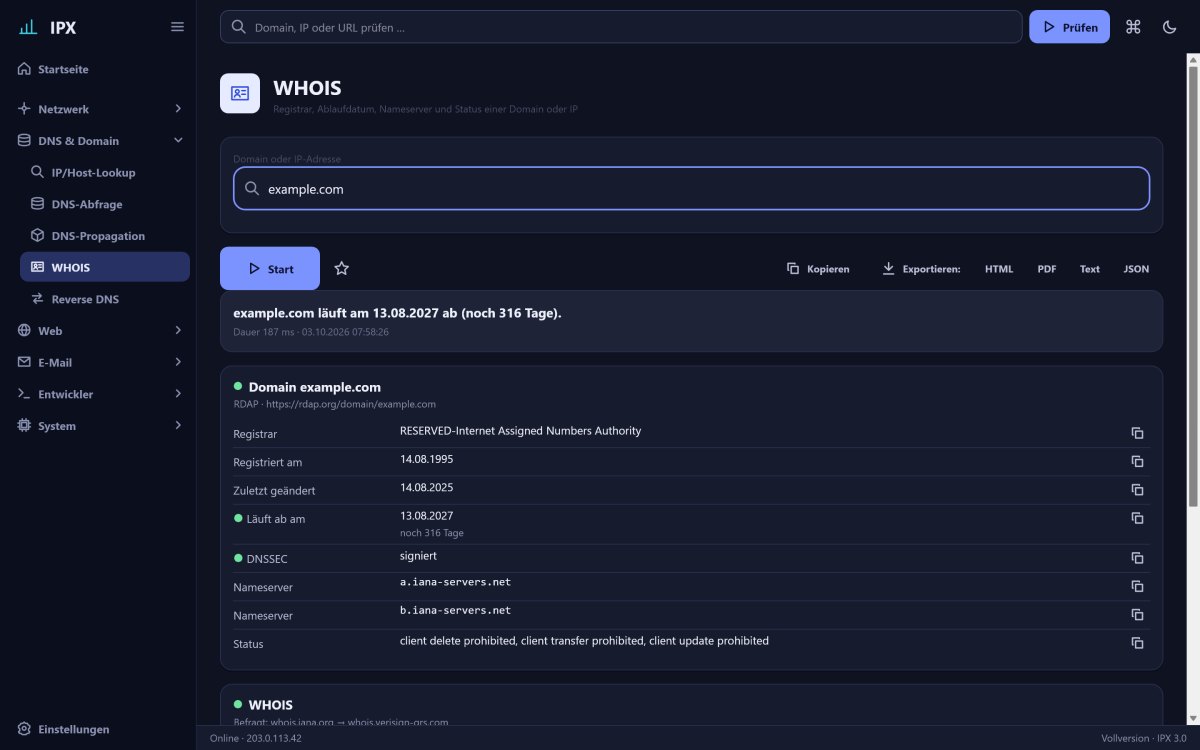Click the expiry summary text for example.com
This screenshot has height=750, width=1200.
(397, 313)
